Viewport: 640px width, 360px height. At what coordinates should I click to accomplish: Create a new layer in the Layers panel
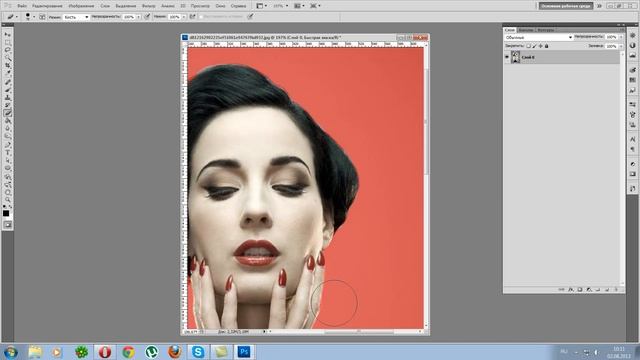pyautogui.click(x=607, y=289)
